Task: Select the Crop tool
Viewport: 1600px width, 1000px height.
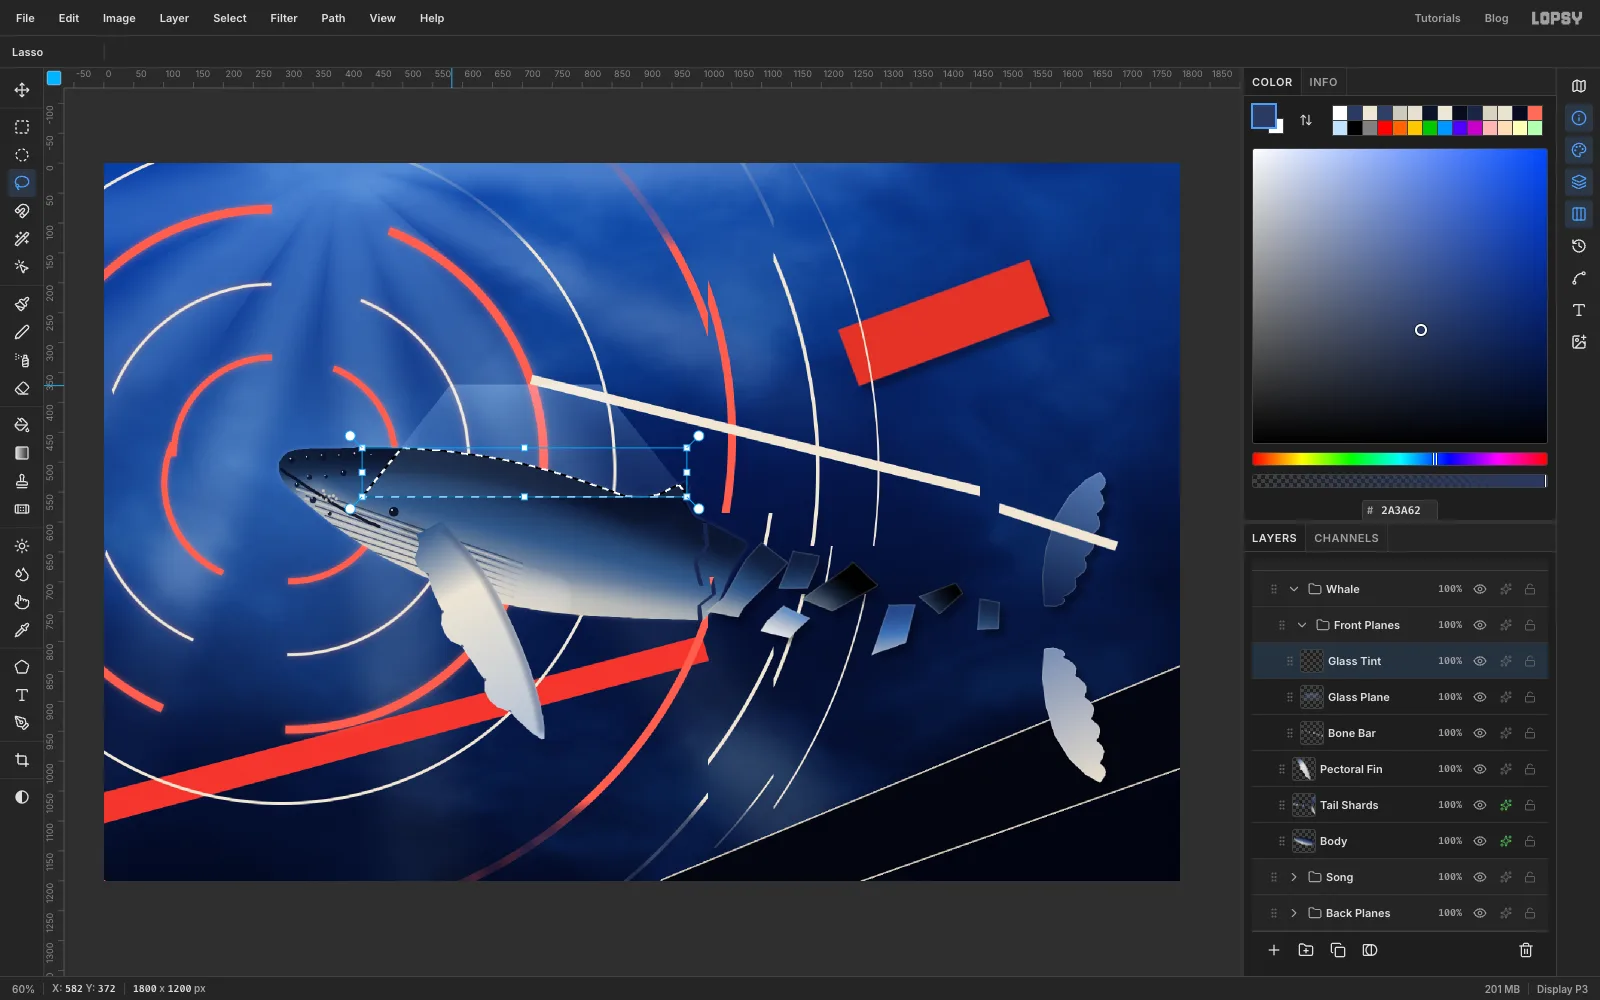Action: (x=22, y=760)
